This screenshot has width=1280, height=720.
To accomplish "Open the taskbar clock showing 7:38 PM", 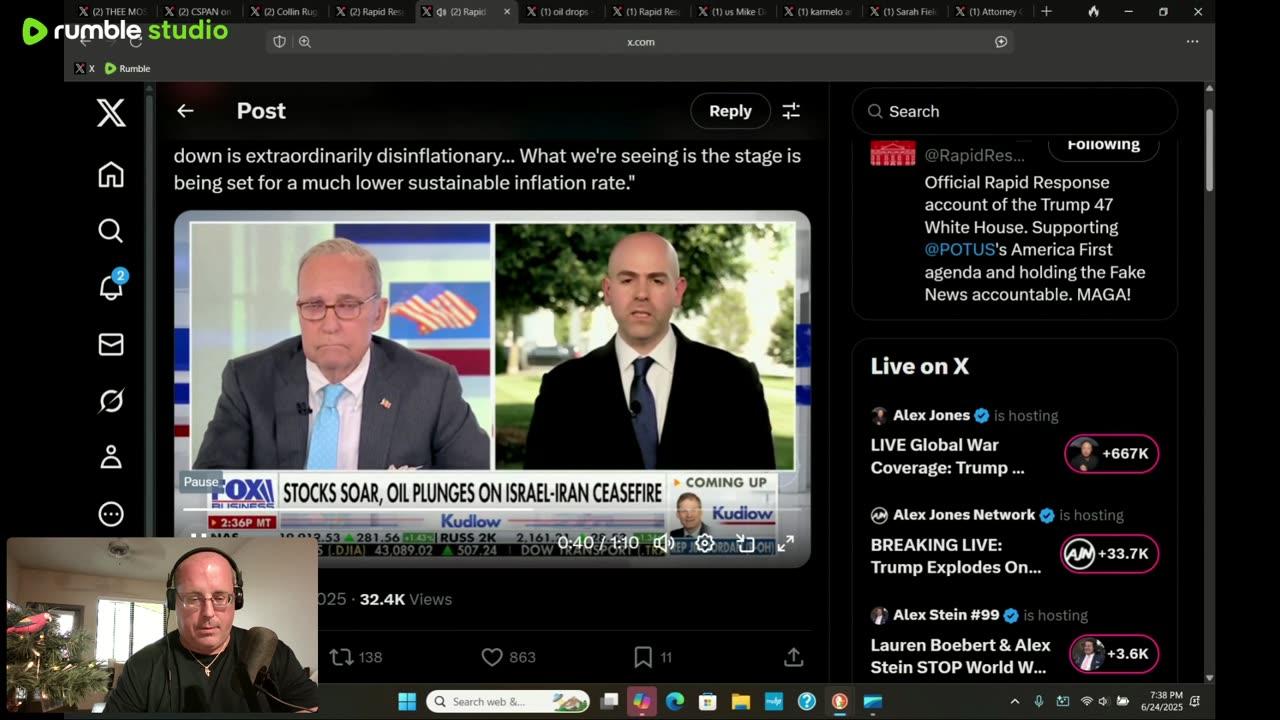I will click(1166, 701).
